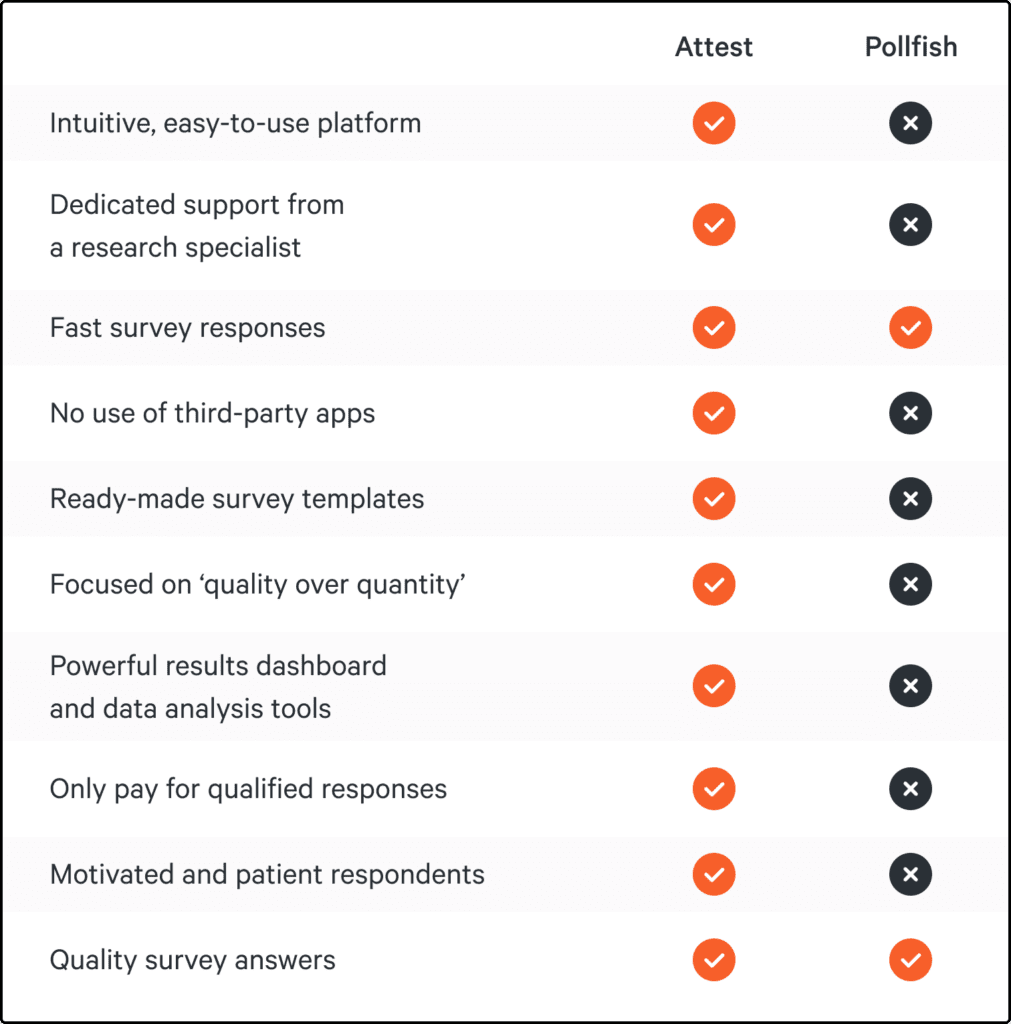Click Attest checkmark for intuitive easy-to-use platform
The image size is (1011, 1024).
click(714, 123)
